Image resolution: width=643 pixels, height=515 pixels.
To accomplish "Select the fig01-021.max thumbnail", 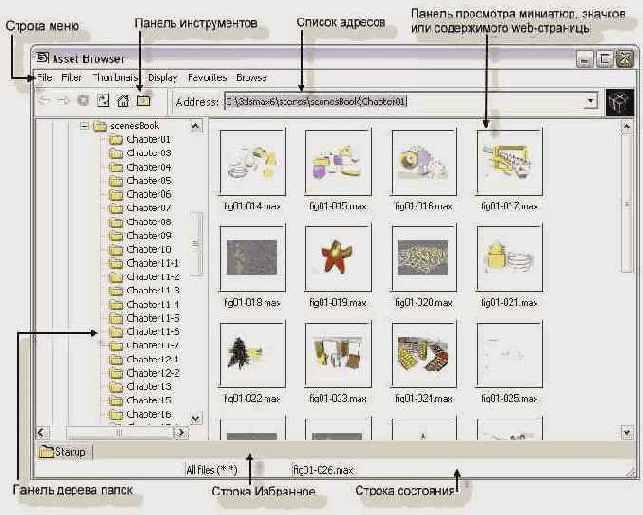I will [x=509, y=258].
